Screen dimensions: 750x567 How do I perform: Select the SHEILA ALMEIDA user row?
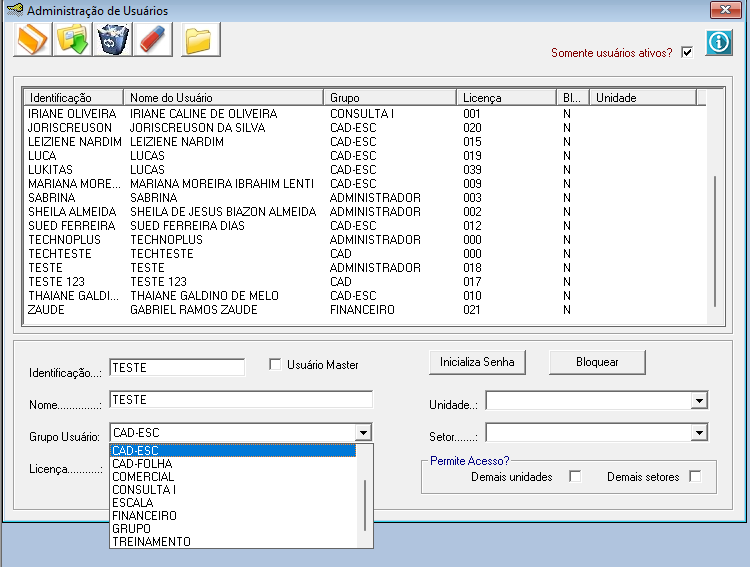tap(365, 211)
